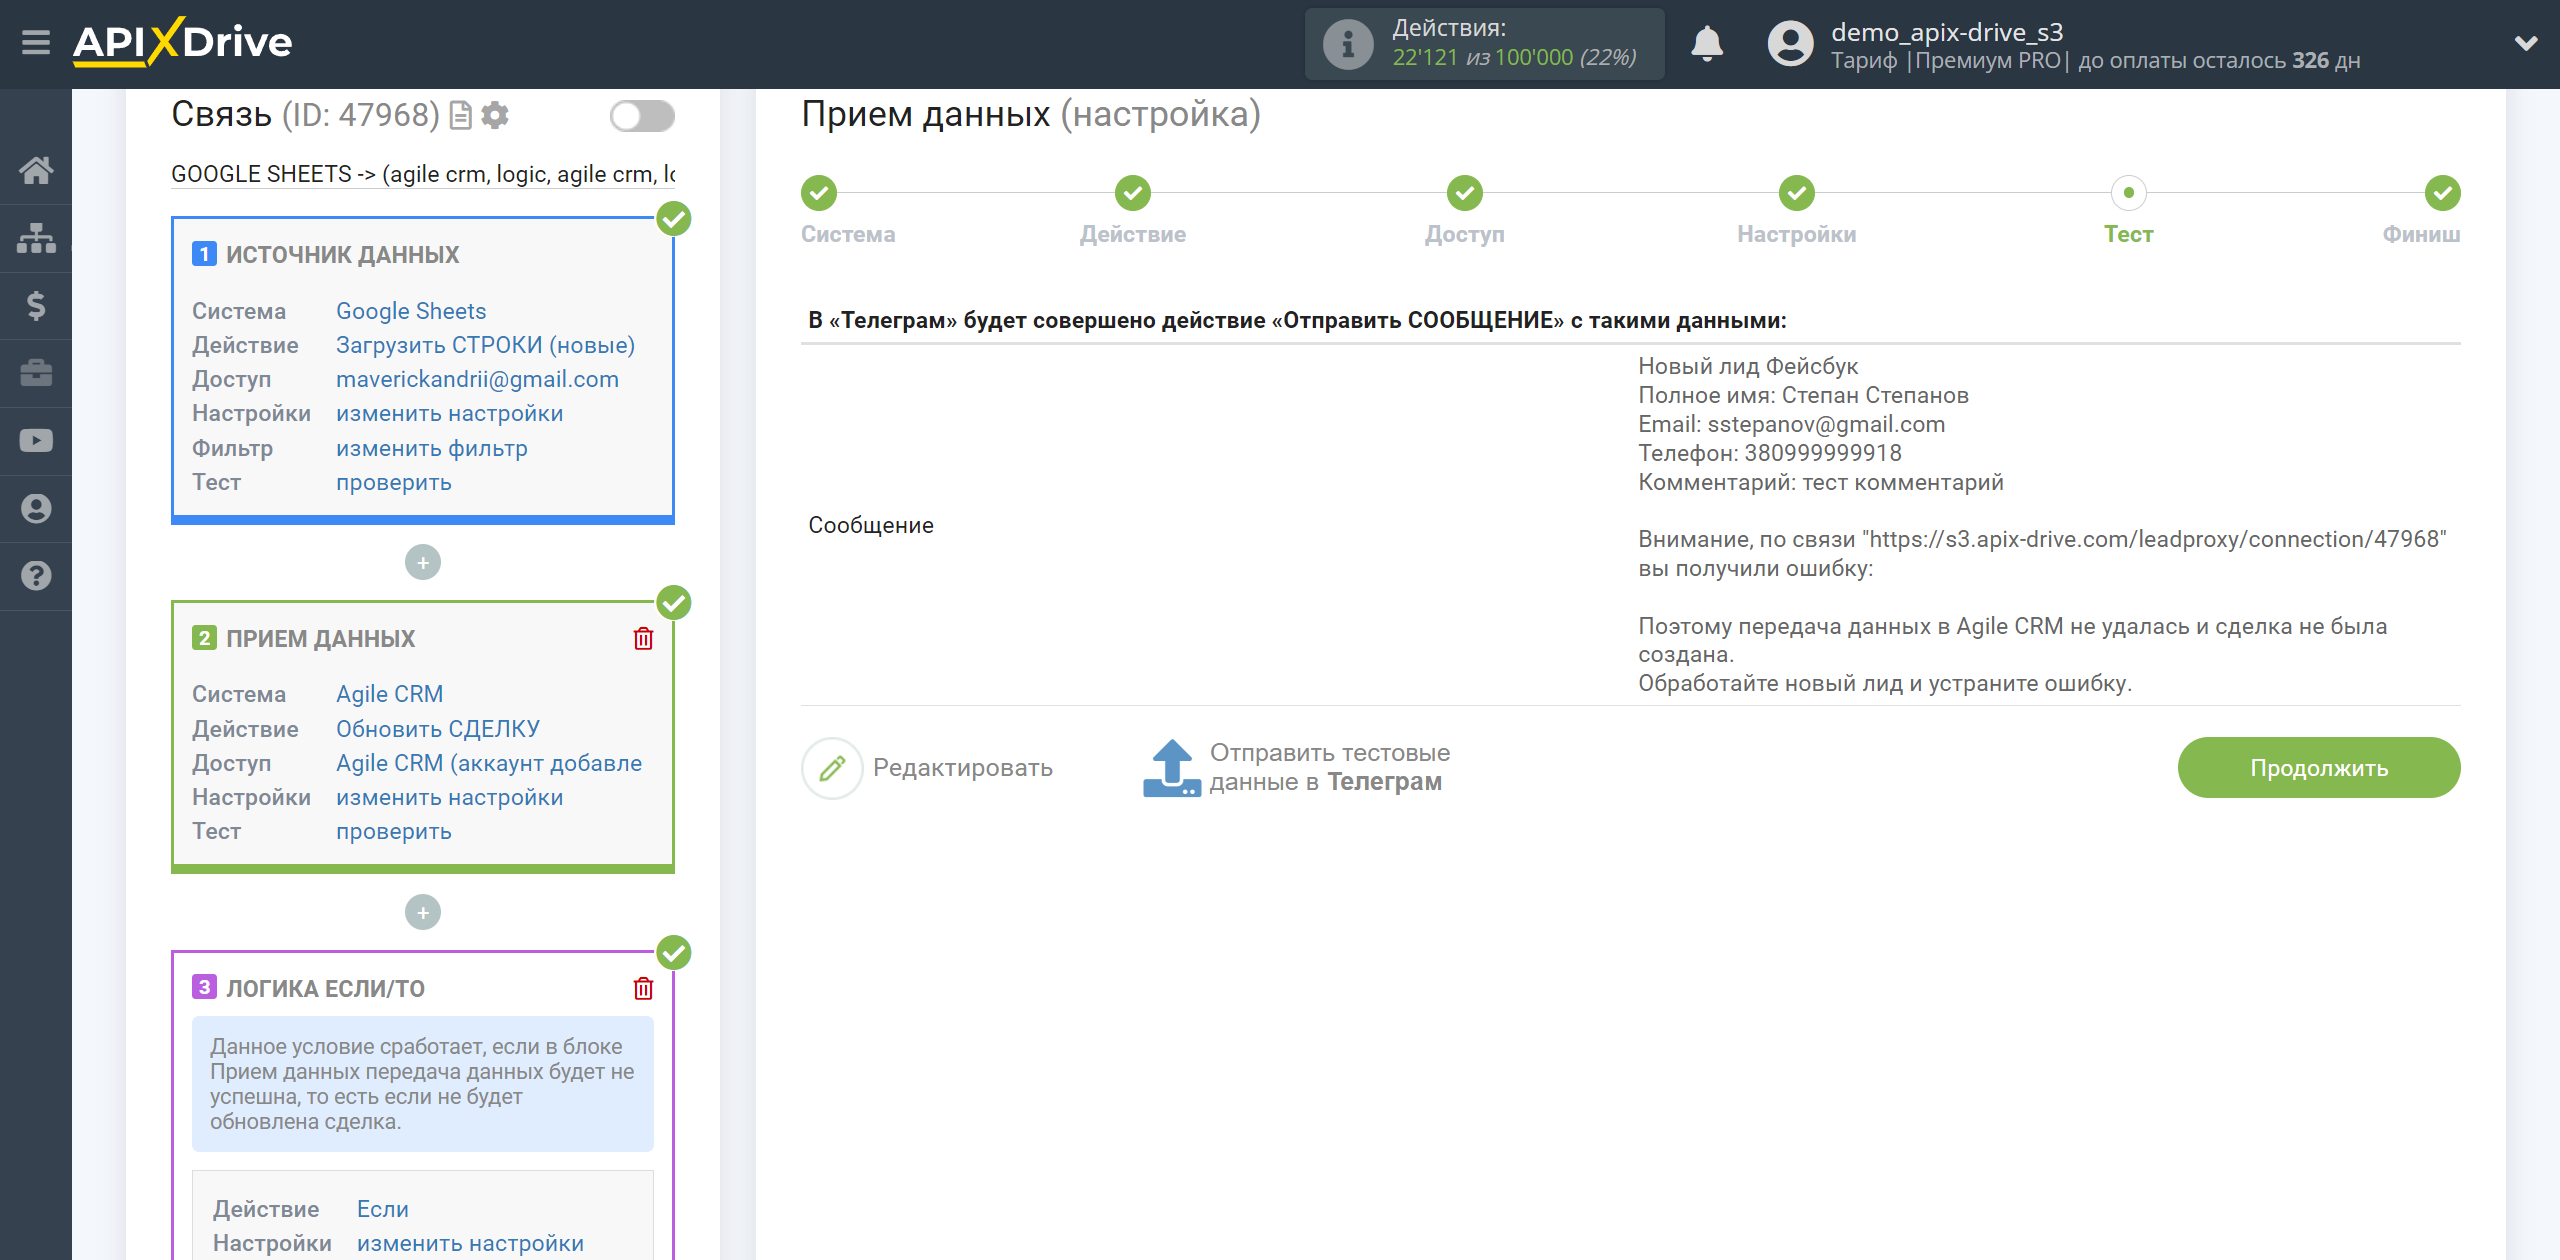Image resolution: width=2560 pixels, height=1260 pixels.
Task: Click Agile CRM system link
Action: (x=389, y=694)
